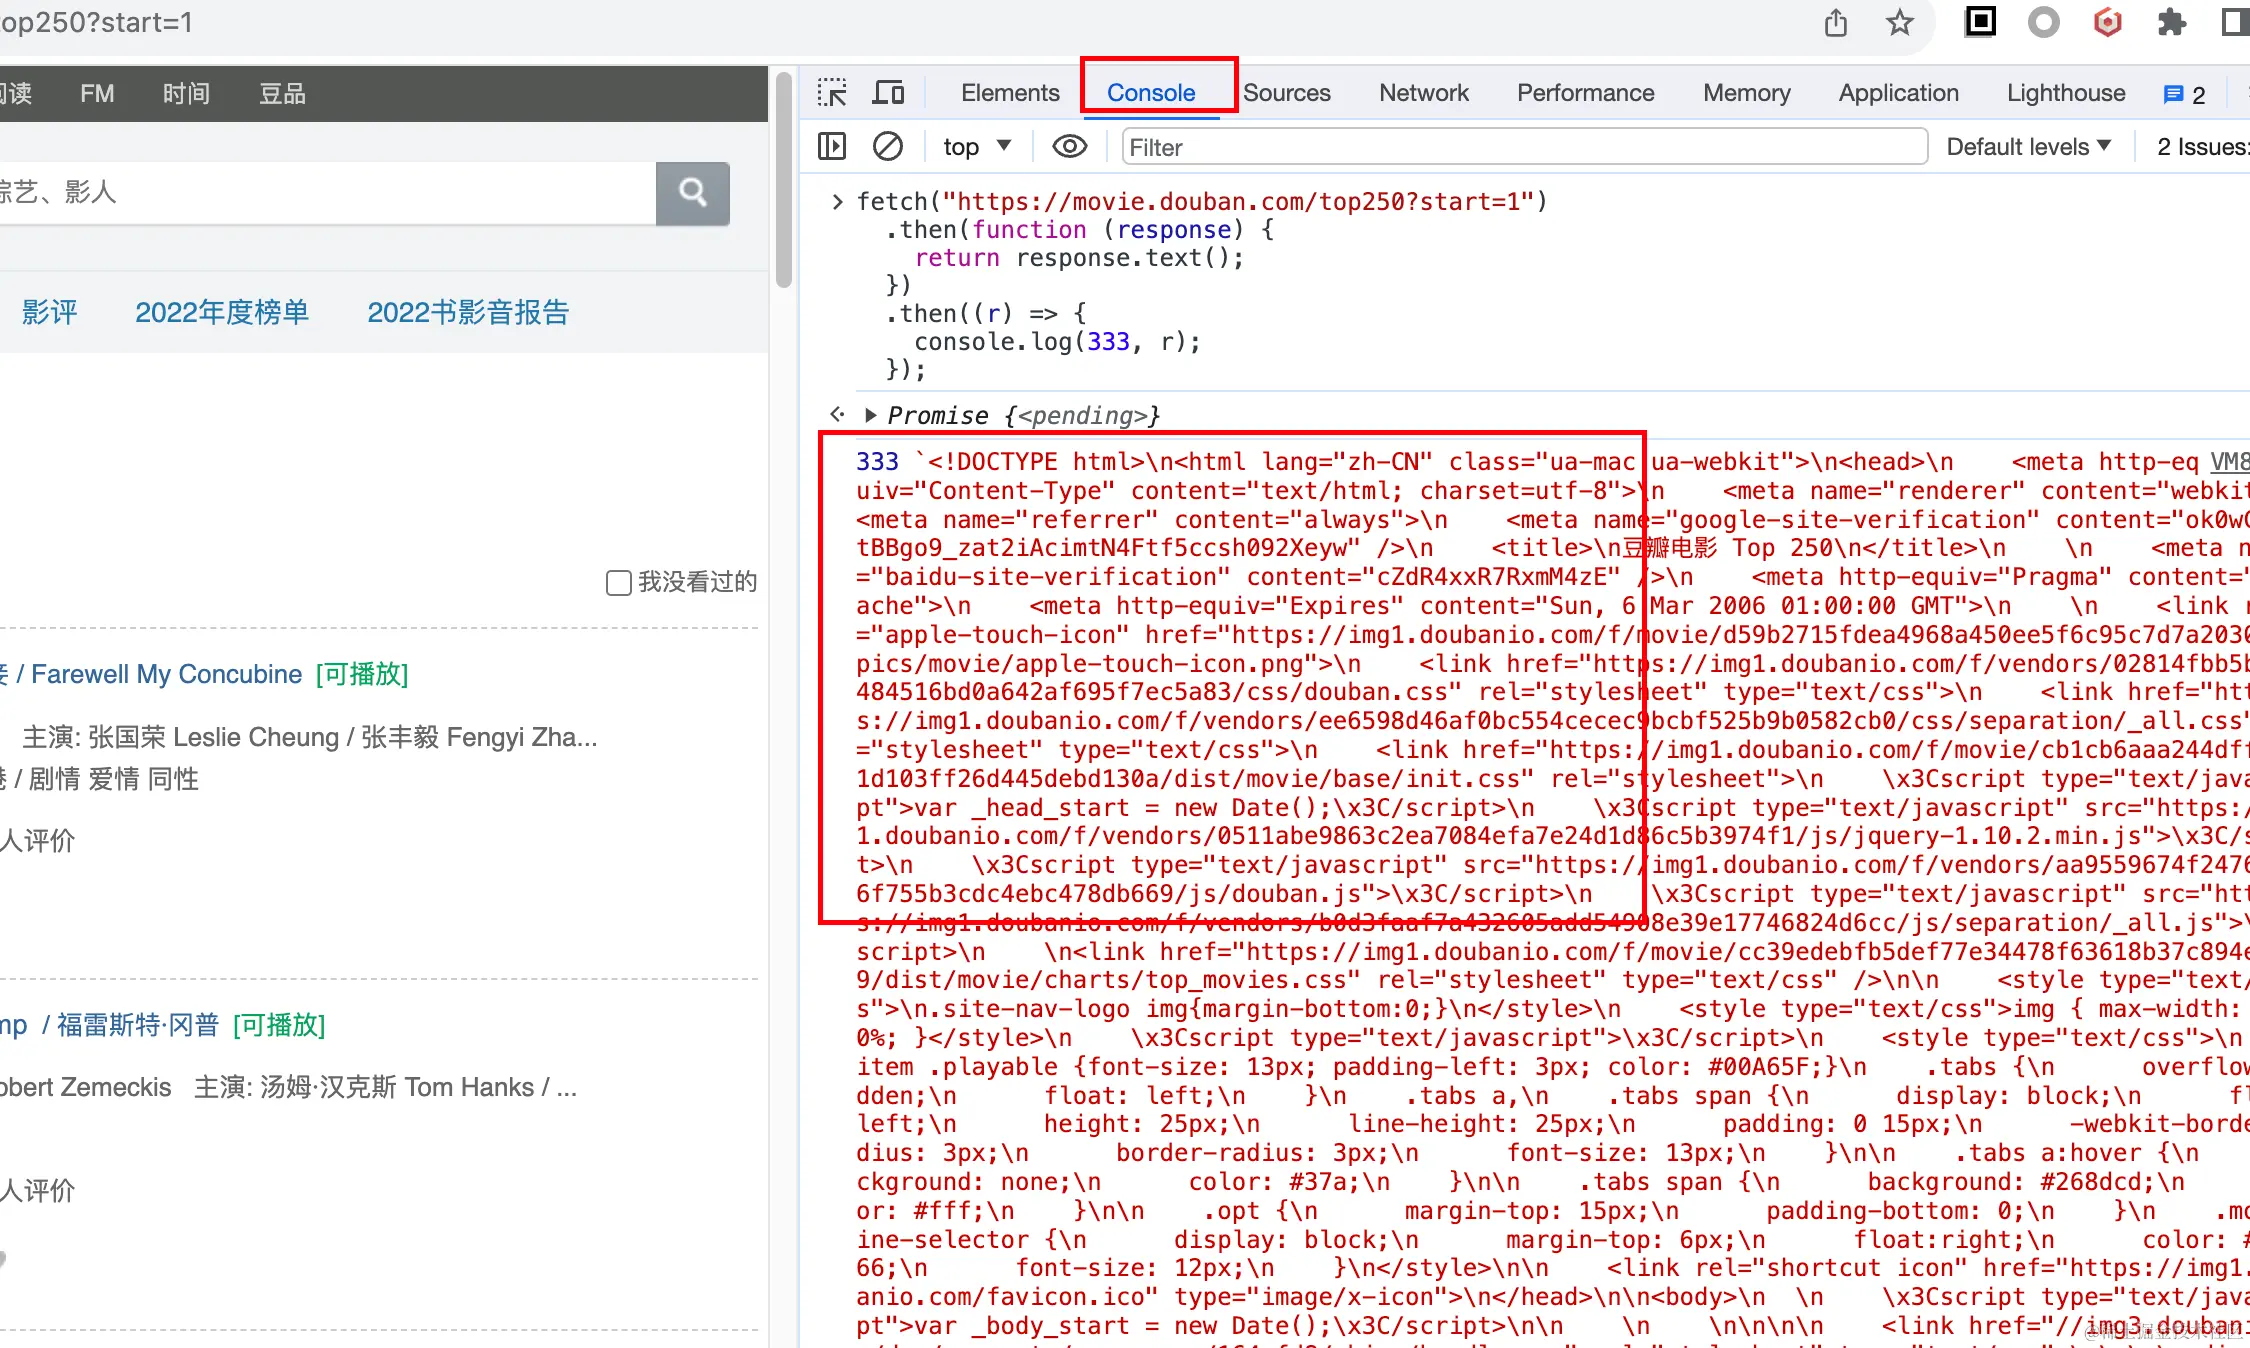Screen dimensions: 2250x1348
Task: Open the 时间 nav link
Action: click(x=187, y=94)
